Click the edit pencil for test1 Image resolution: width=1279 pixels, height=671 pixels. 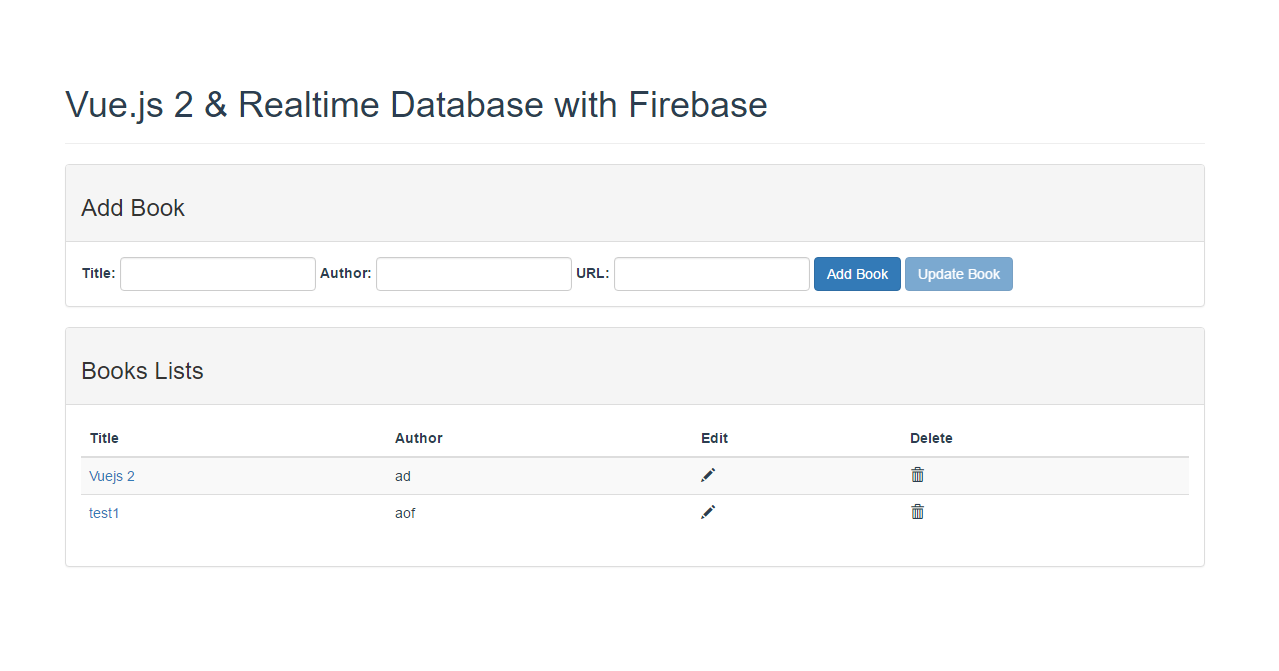pos(708,512)
